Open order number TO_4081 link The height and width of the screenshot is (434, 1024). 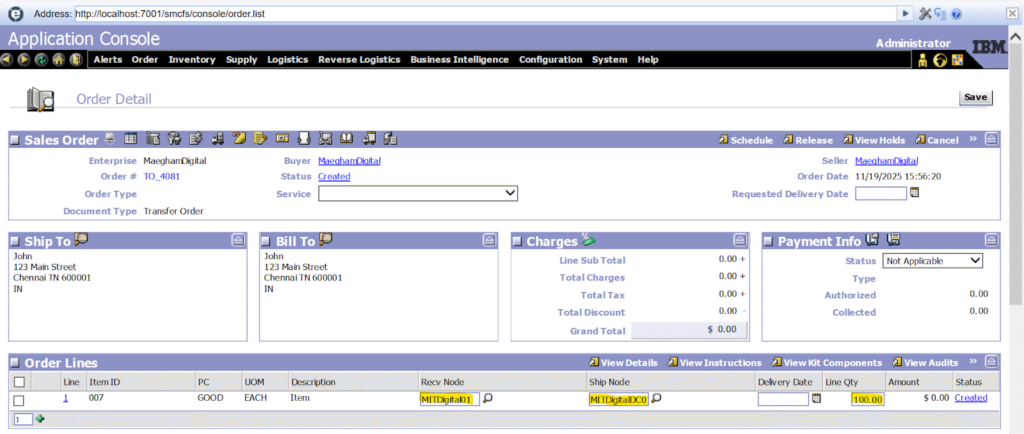[161, 176]
